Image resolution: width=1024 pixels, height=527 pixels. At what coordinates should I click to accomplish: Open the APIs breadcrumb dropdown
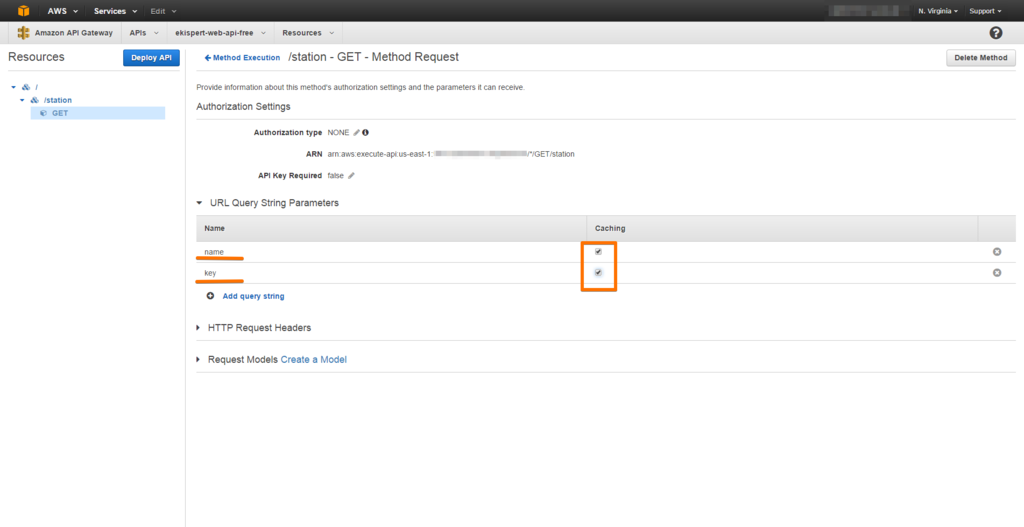[x=144, y=33]
